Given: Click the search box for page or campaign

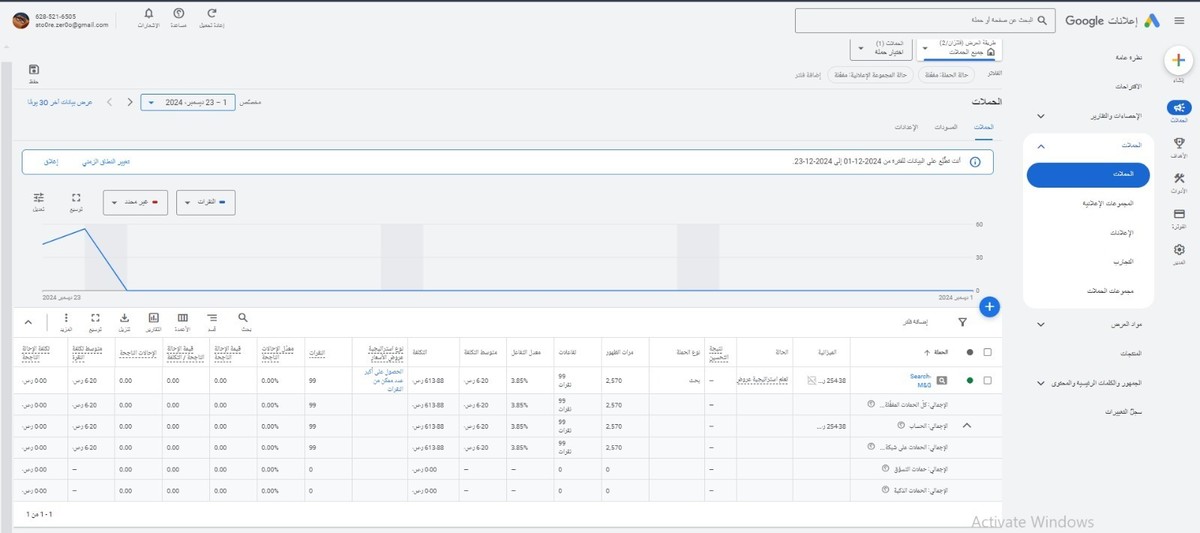Looking at the screenshot, I should coord(925,20).
